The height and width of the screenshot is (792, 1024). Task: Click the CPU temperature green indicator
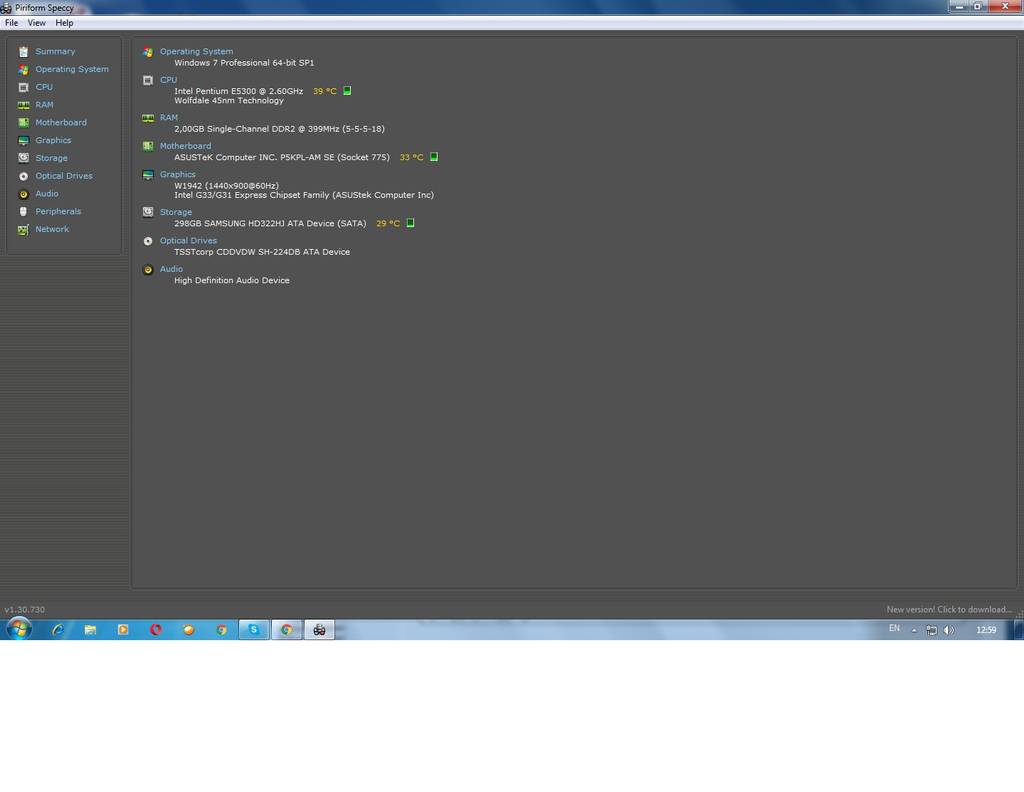coord(347,91)
